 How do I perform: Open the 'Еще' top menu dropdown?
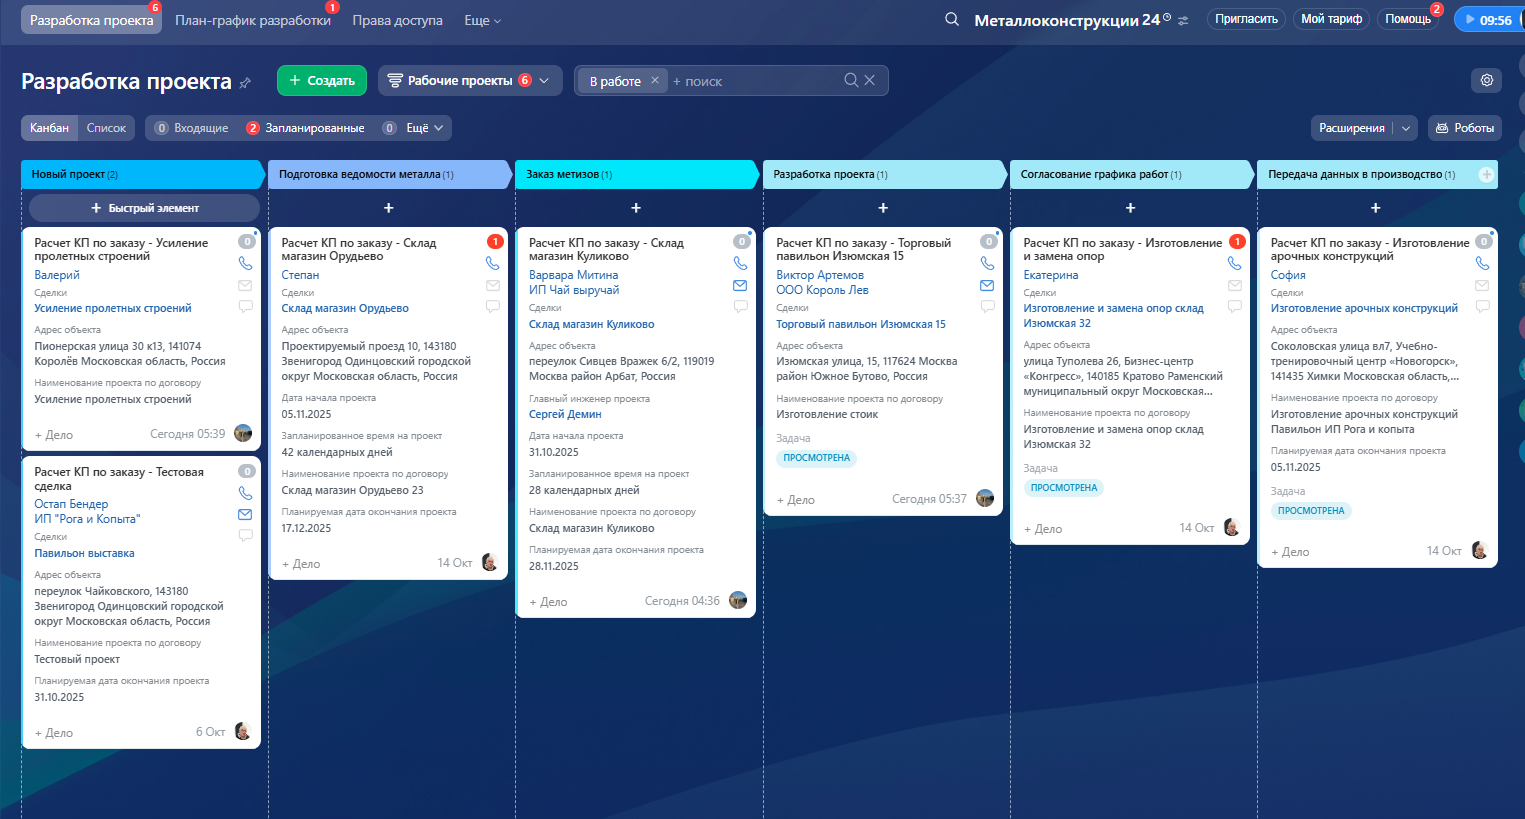[x=483, y=20]
